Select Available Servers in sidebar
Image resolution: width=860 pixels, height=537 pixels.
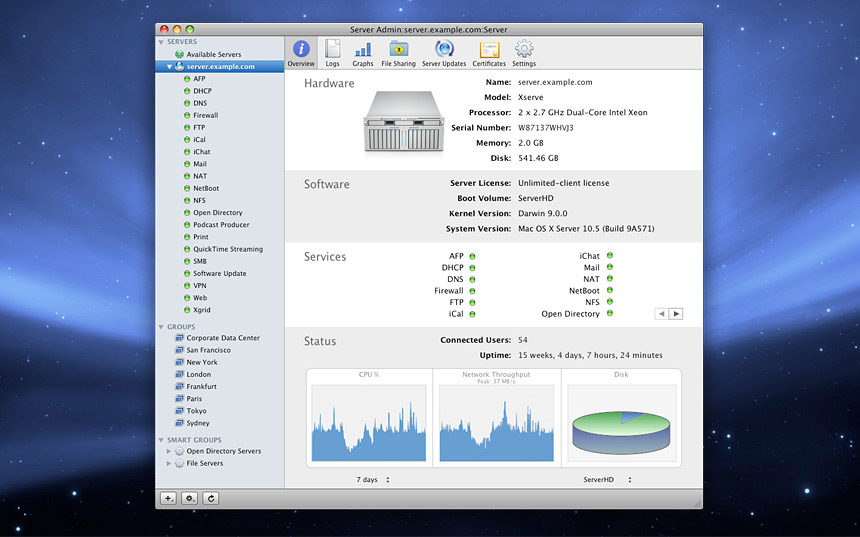pos(213,54)
